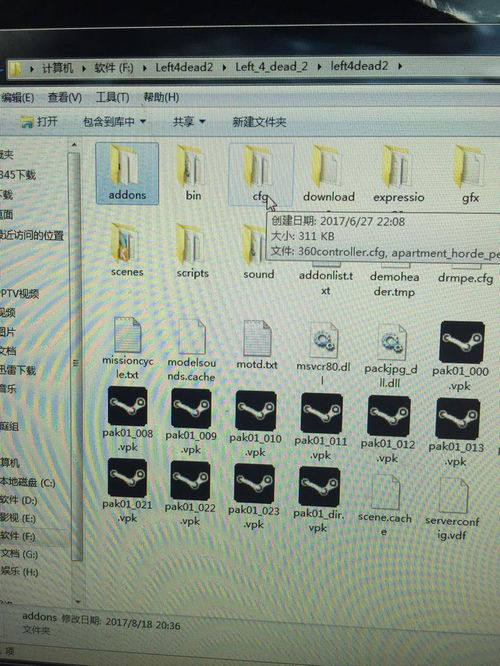The height and width of the screenshot is (666, 500).
Task: Open 影视 (E:) in navigation pane
Action: pyautogui.click(x=18, y=519)
